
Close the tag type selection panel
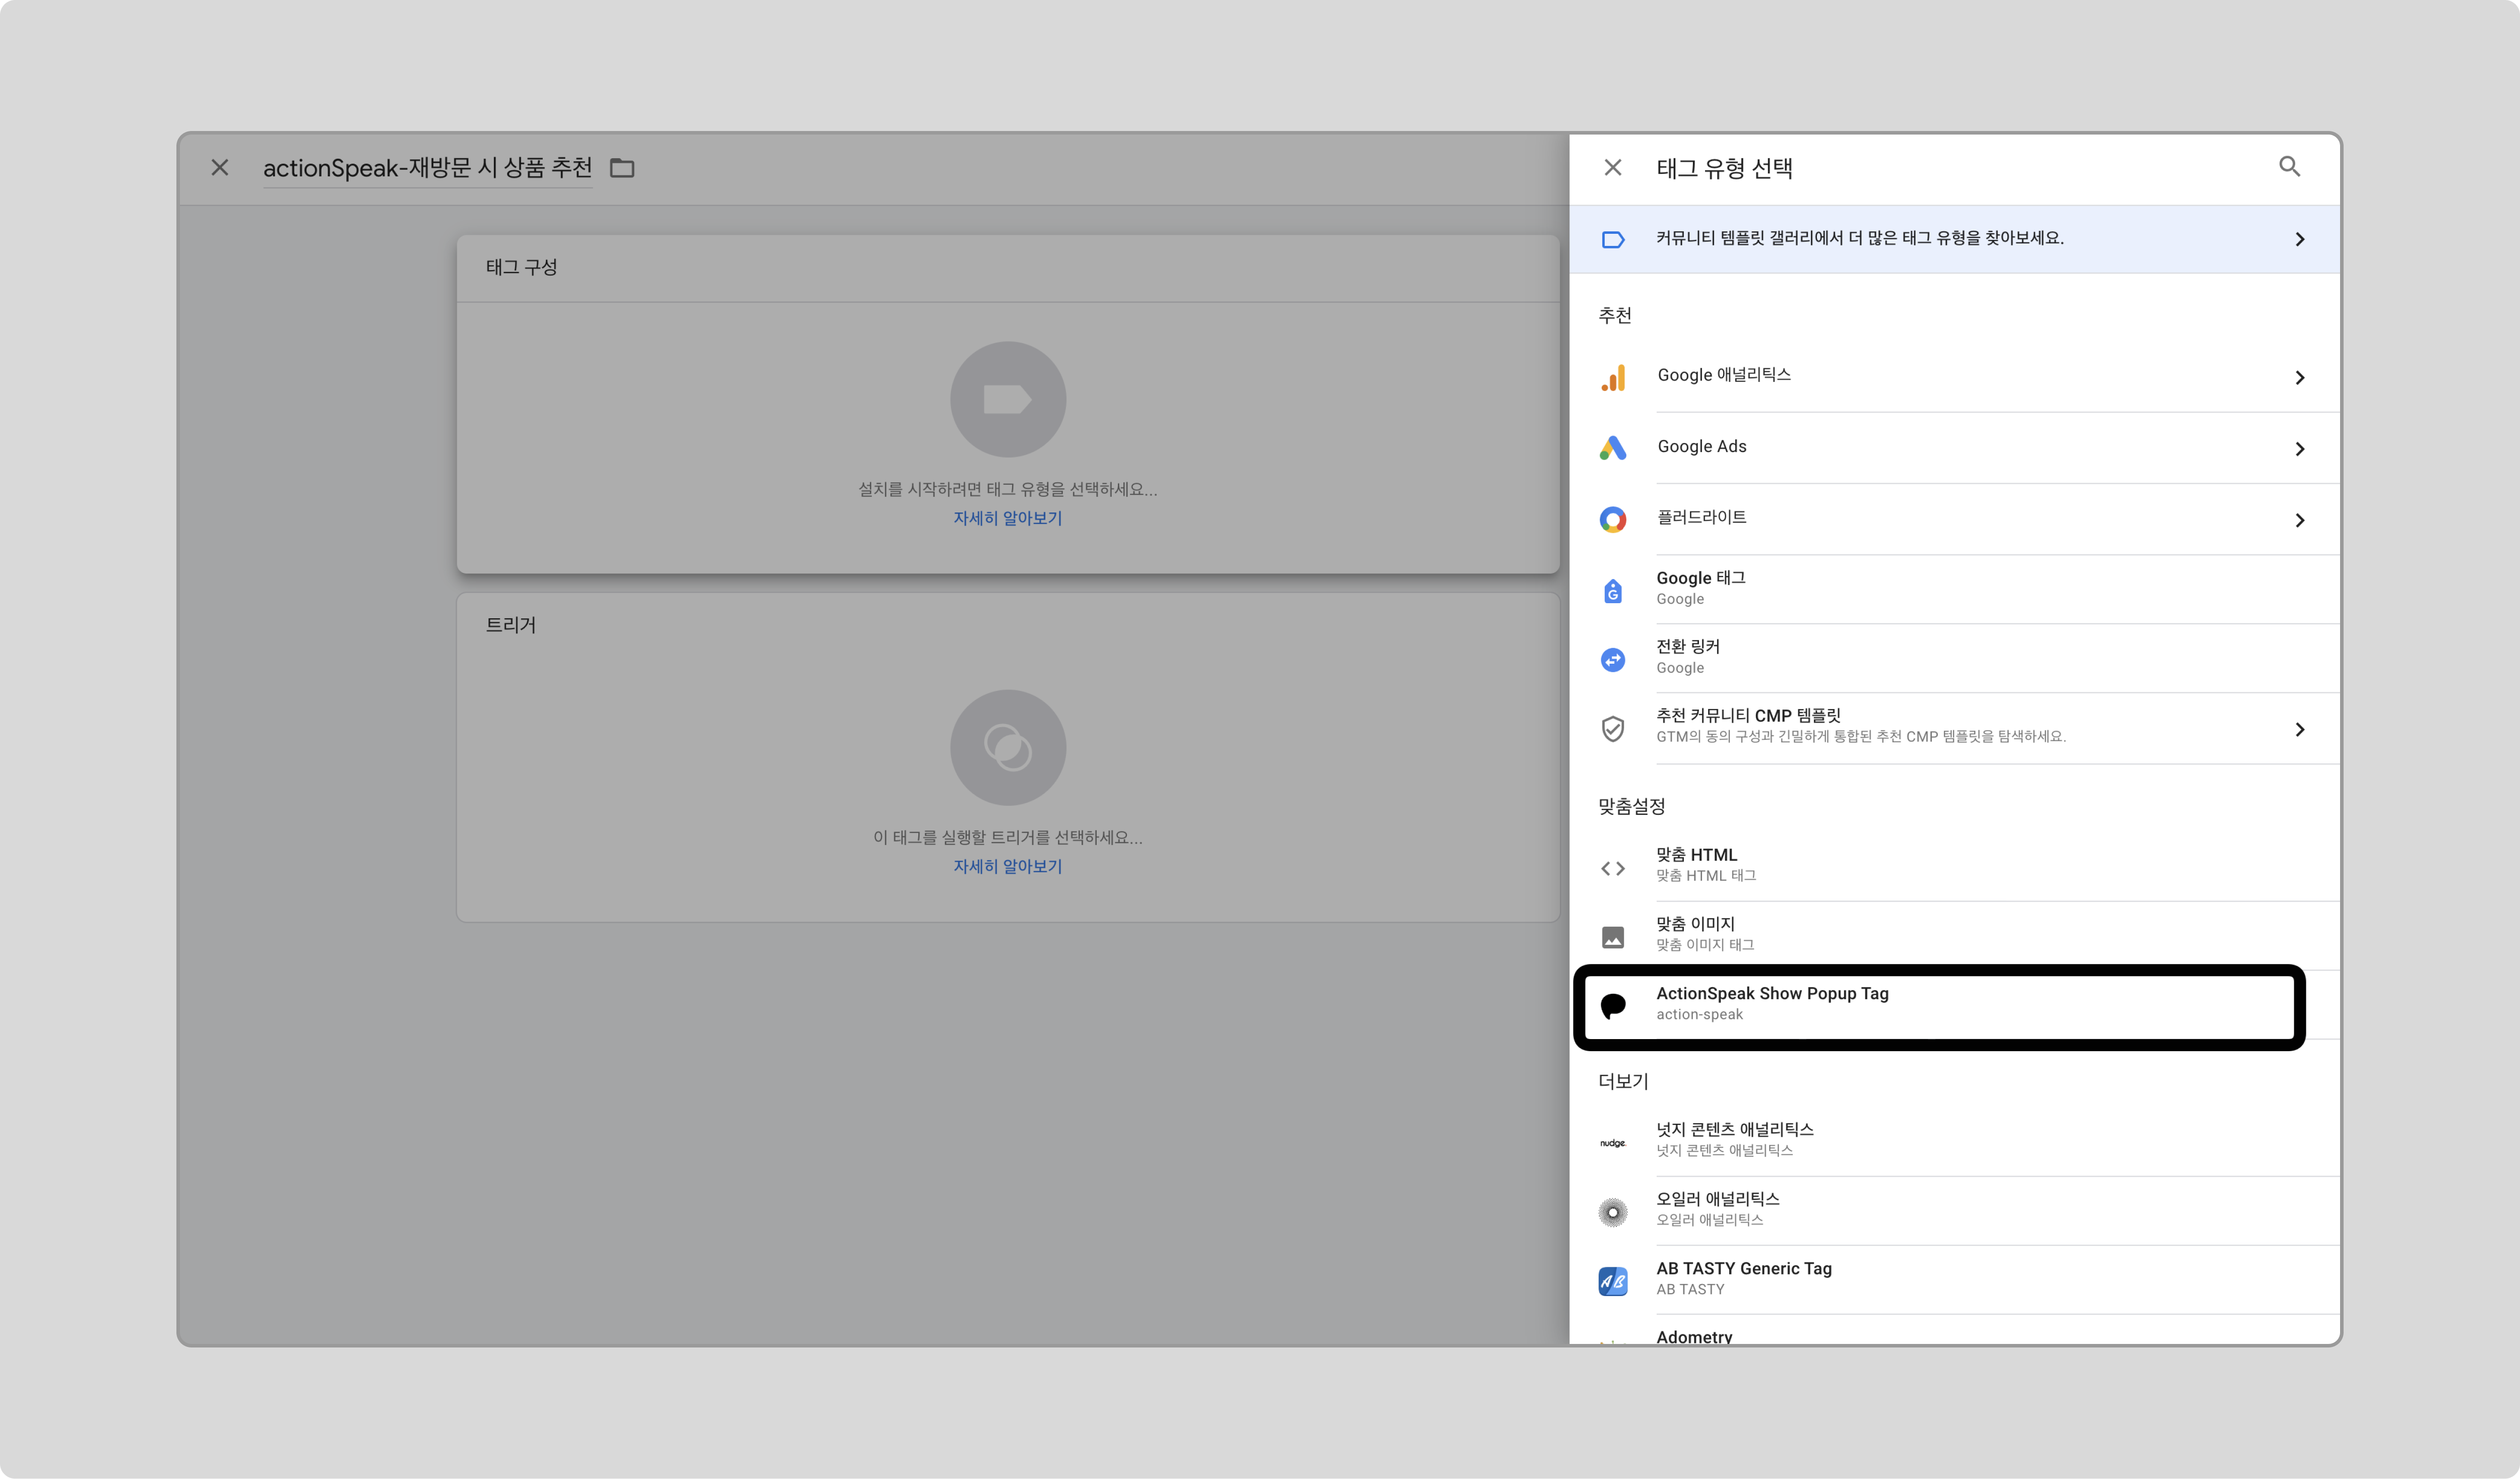pyautogui.click(x=1612, y=168)
